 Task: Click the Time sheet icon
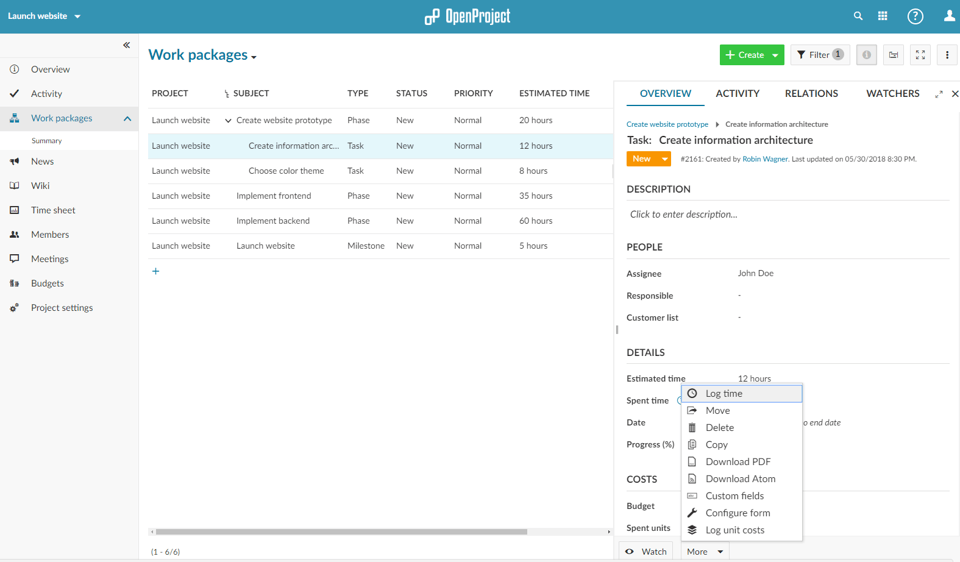[x=14, y=210]
